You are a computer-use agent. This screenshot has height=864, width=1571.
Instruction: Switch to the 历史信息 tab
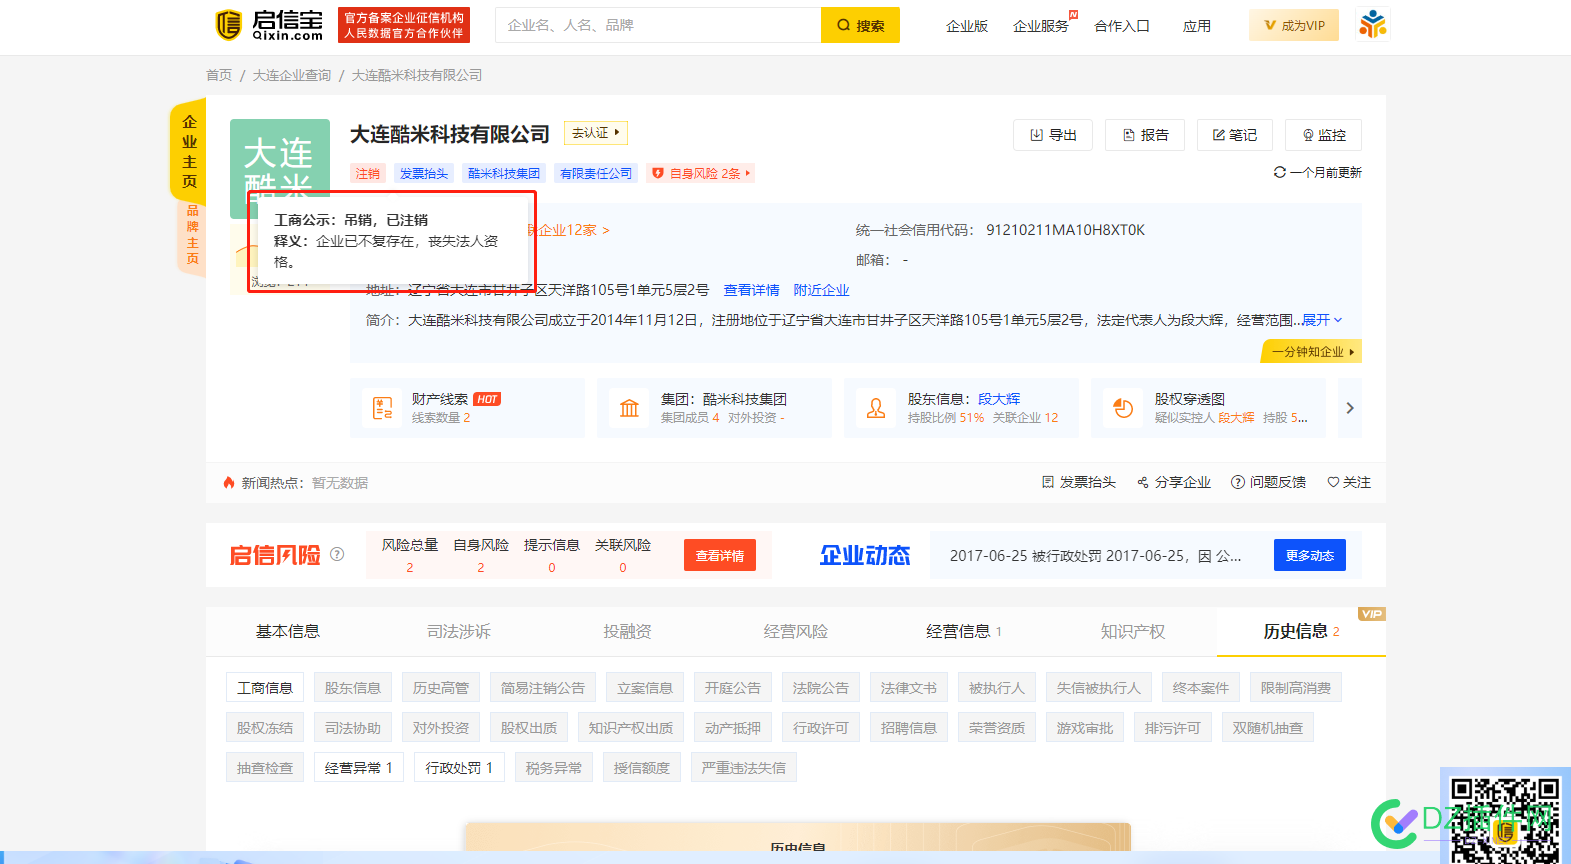(1301, 631)
